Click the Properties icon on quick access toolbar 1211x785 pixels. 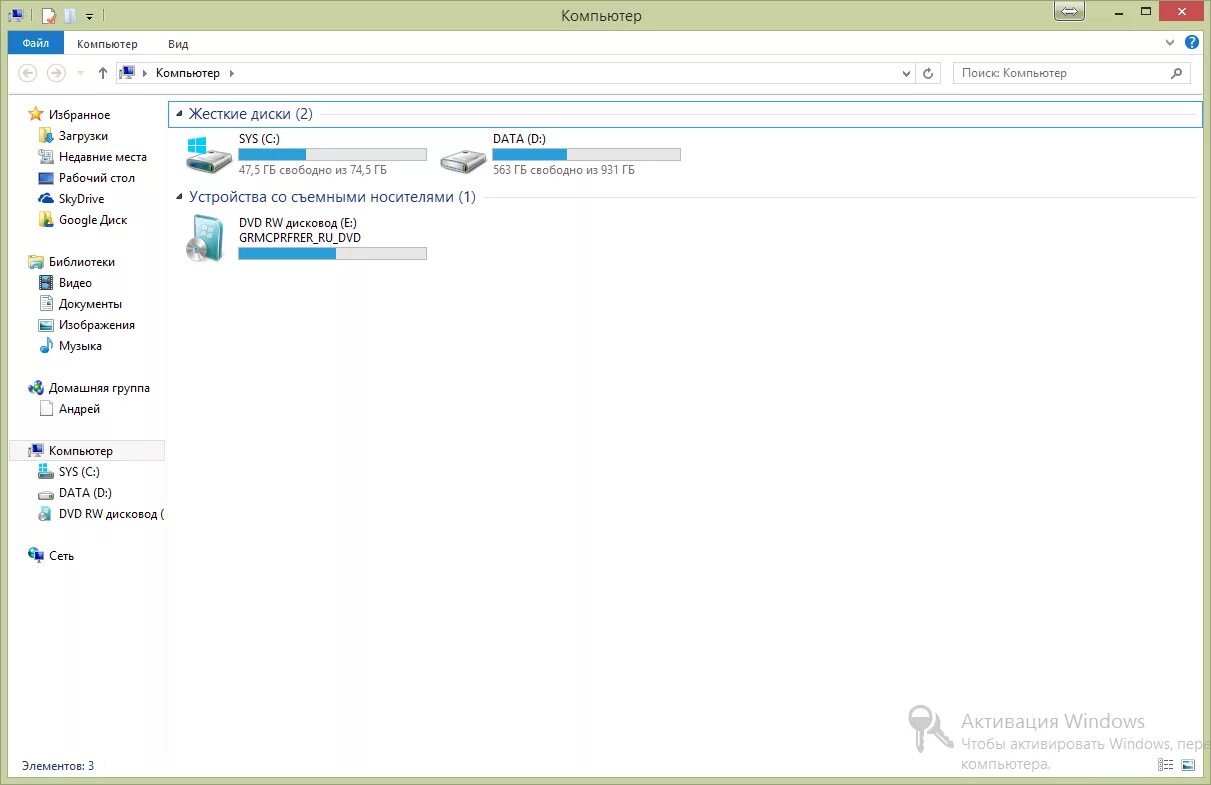48,15
